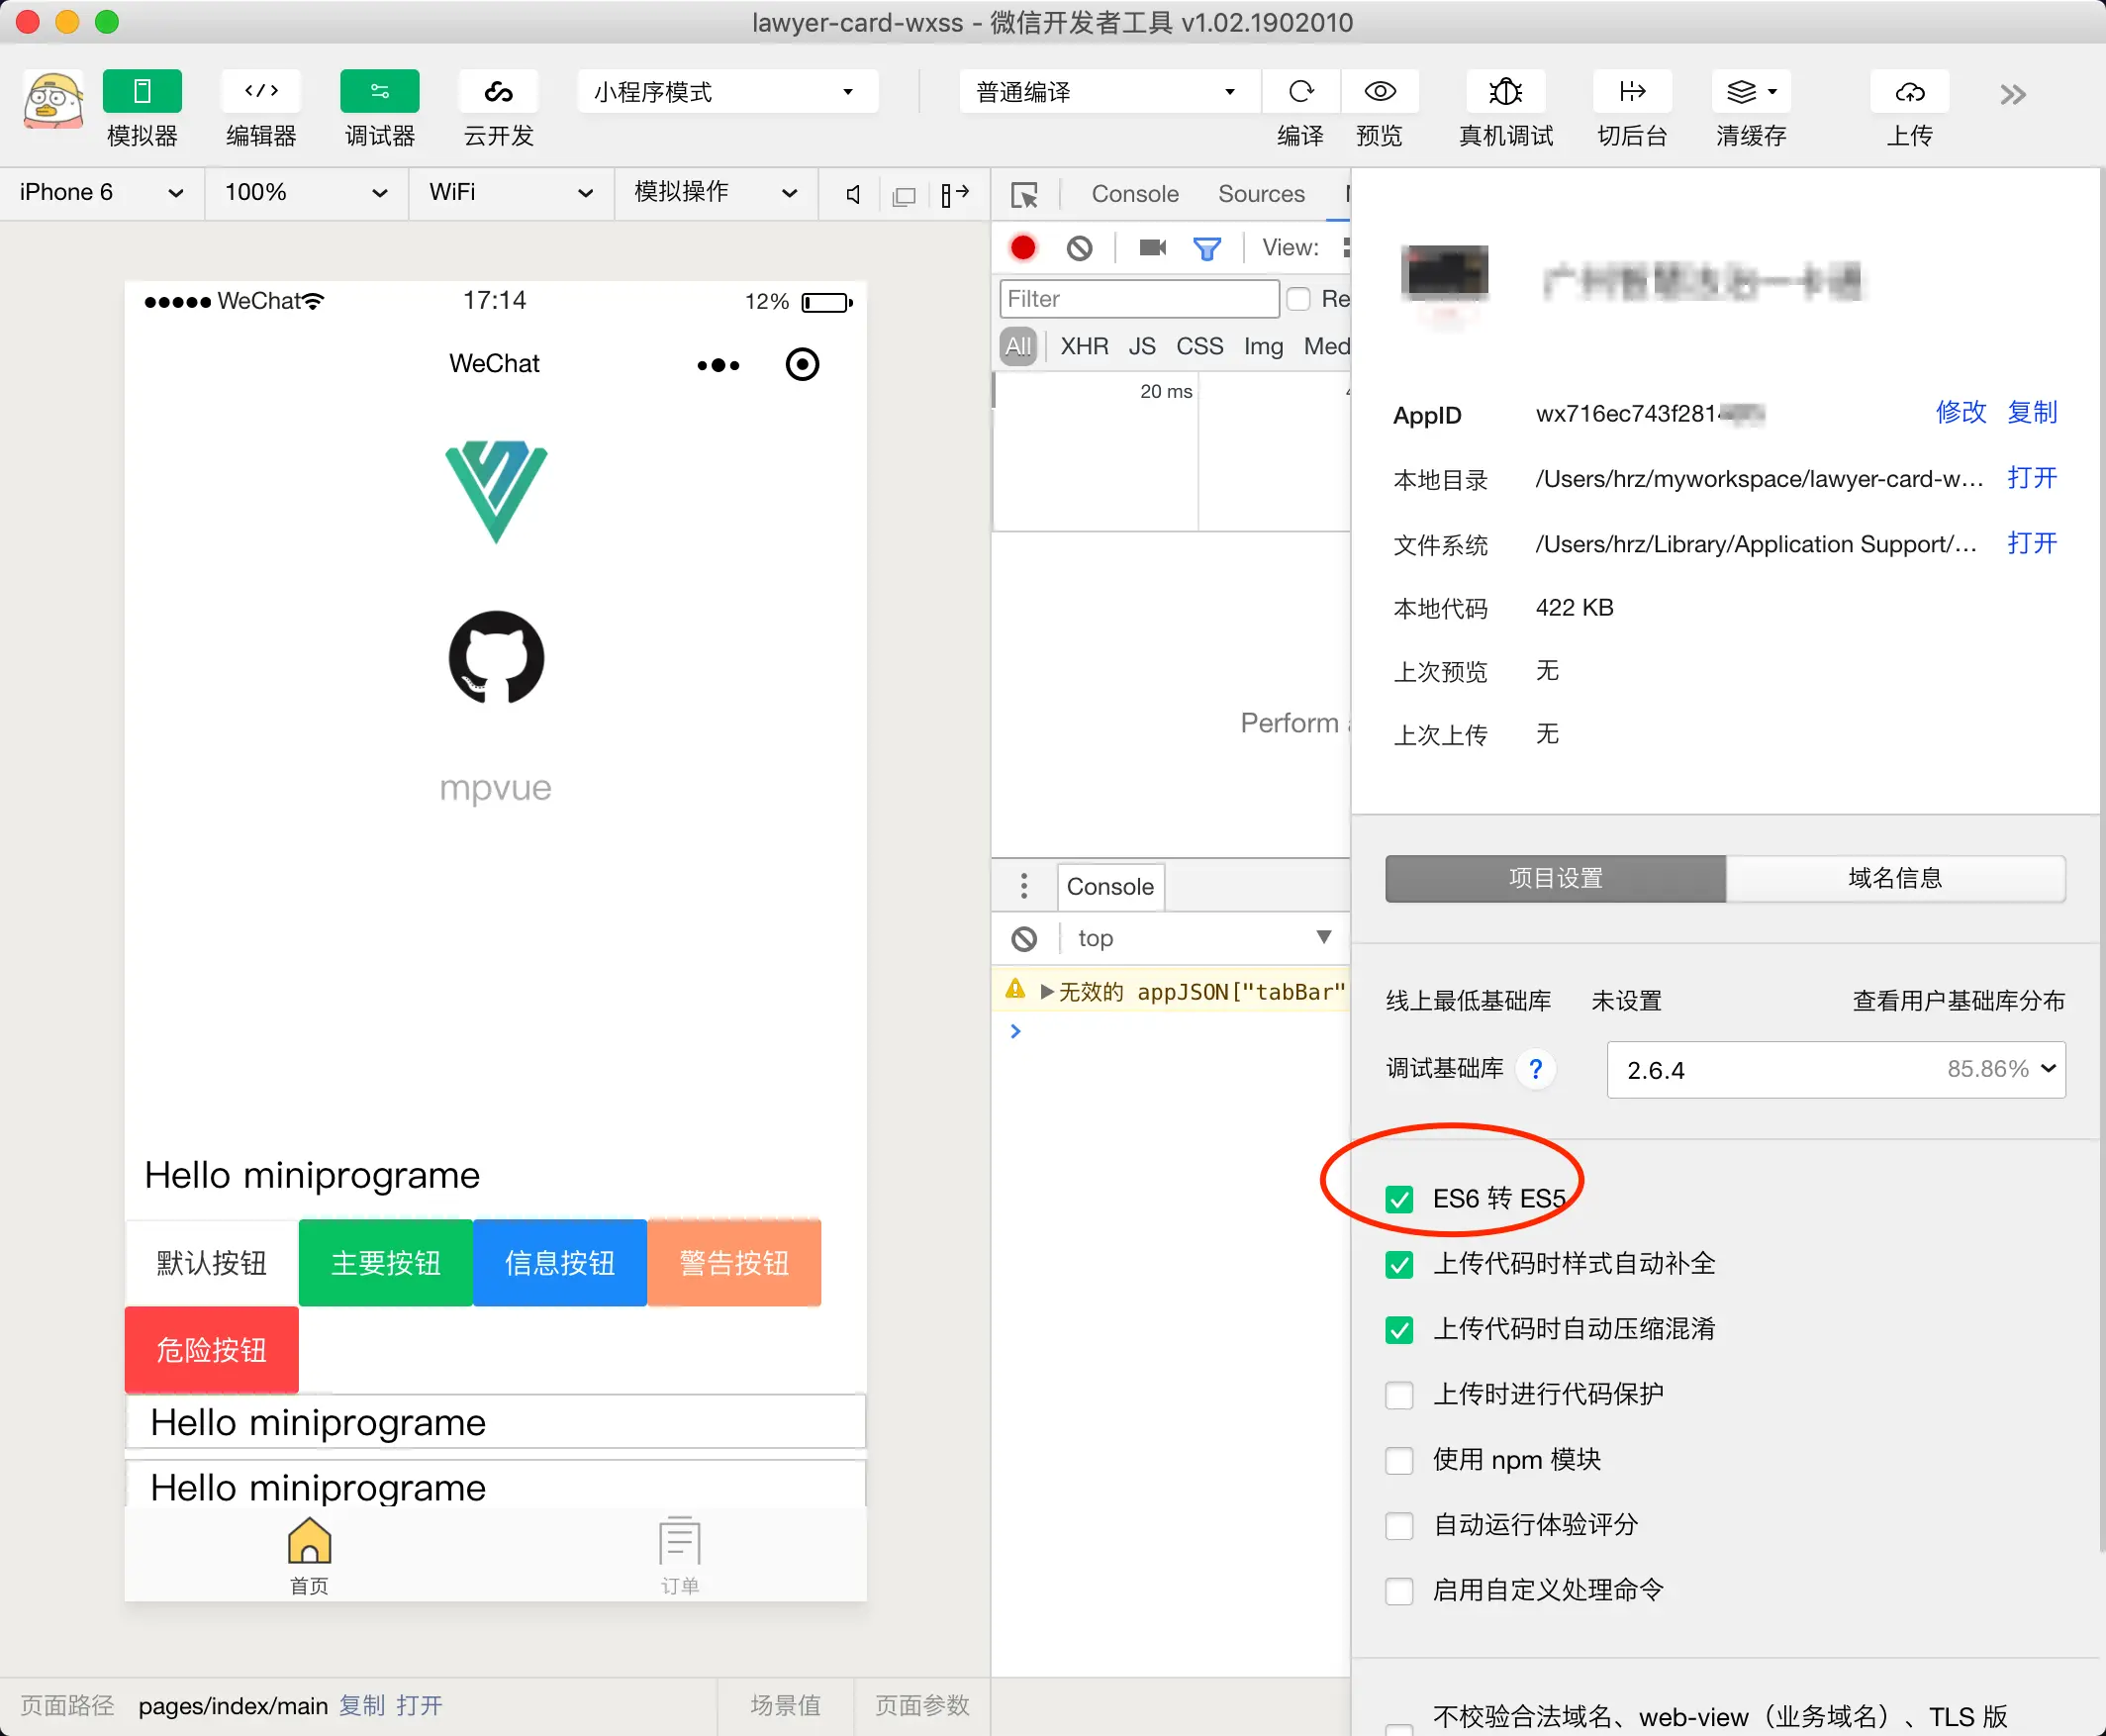This screenshot has width=2106, height=1736.
Task: Click 修改 next to the AppID
Action: click(x=1959, y=412)
